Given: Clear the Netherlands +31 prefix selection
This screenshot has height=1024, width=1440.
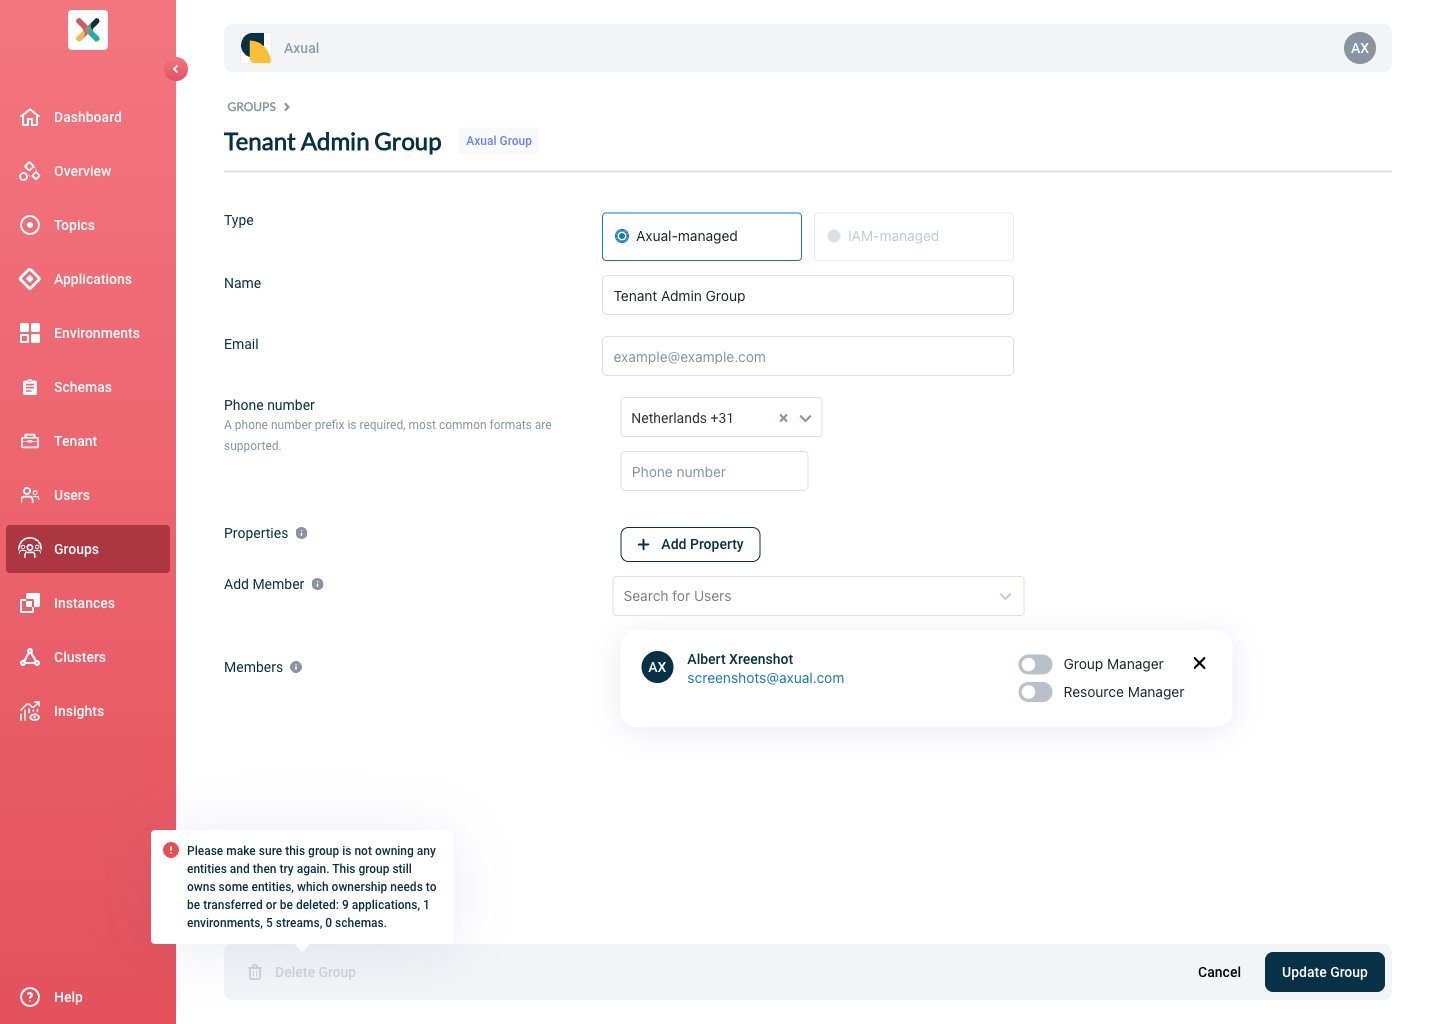Looking at the screenshot, I should pyautogui.click(x=783, y=418).
